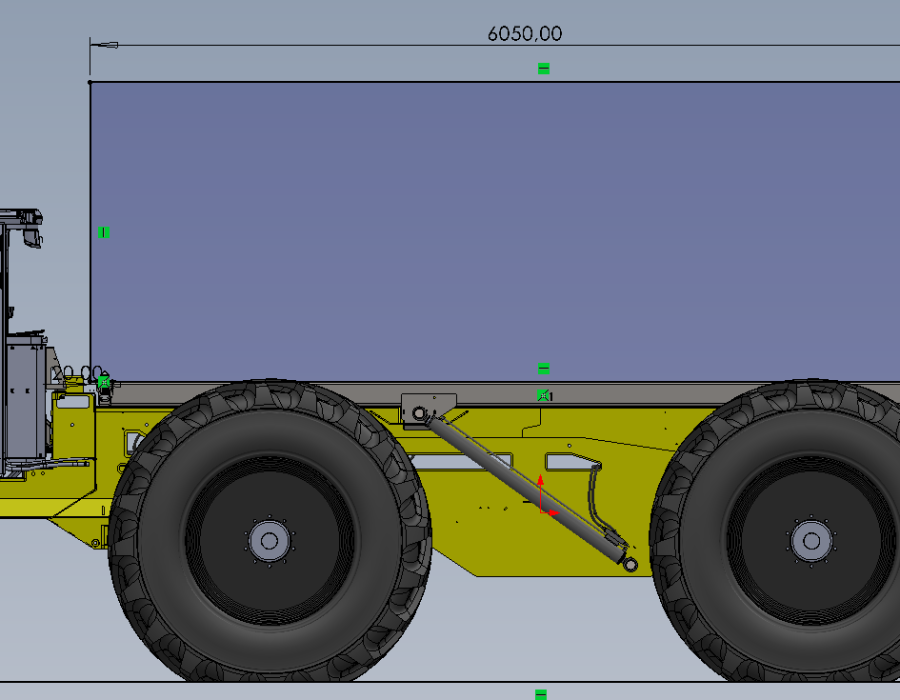Image resolution: width=900 pixels, height=700 pixels.
Task: Select the slot cutout in yellow frame
Action: pos(570,461)
